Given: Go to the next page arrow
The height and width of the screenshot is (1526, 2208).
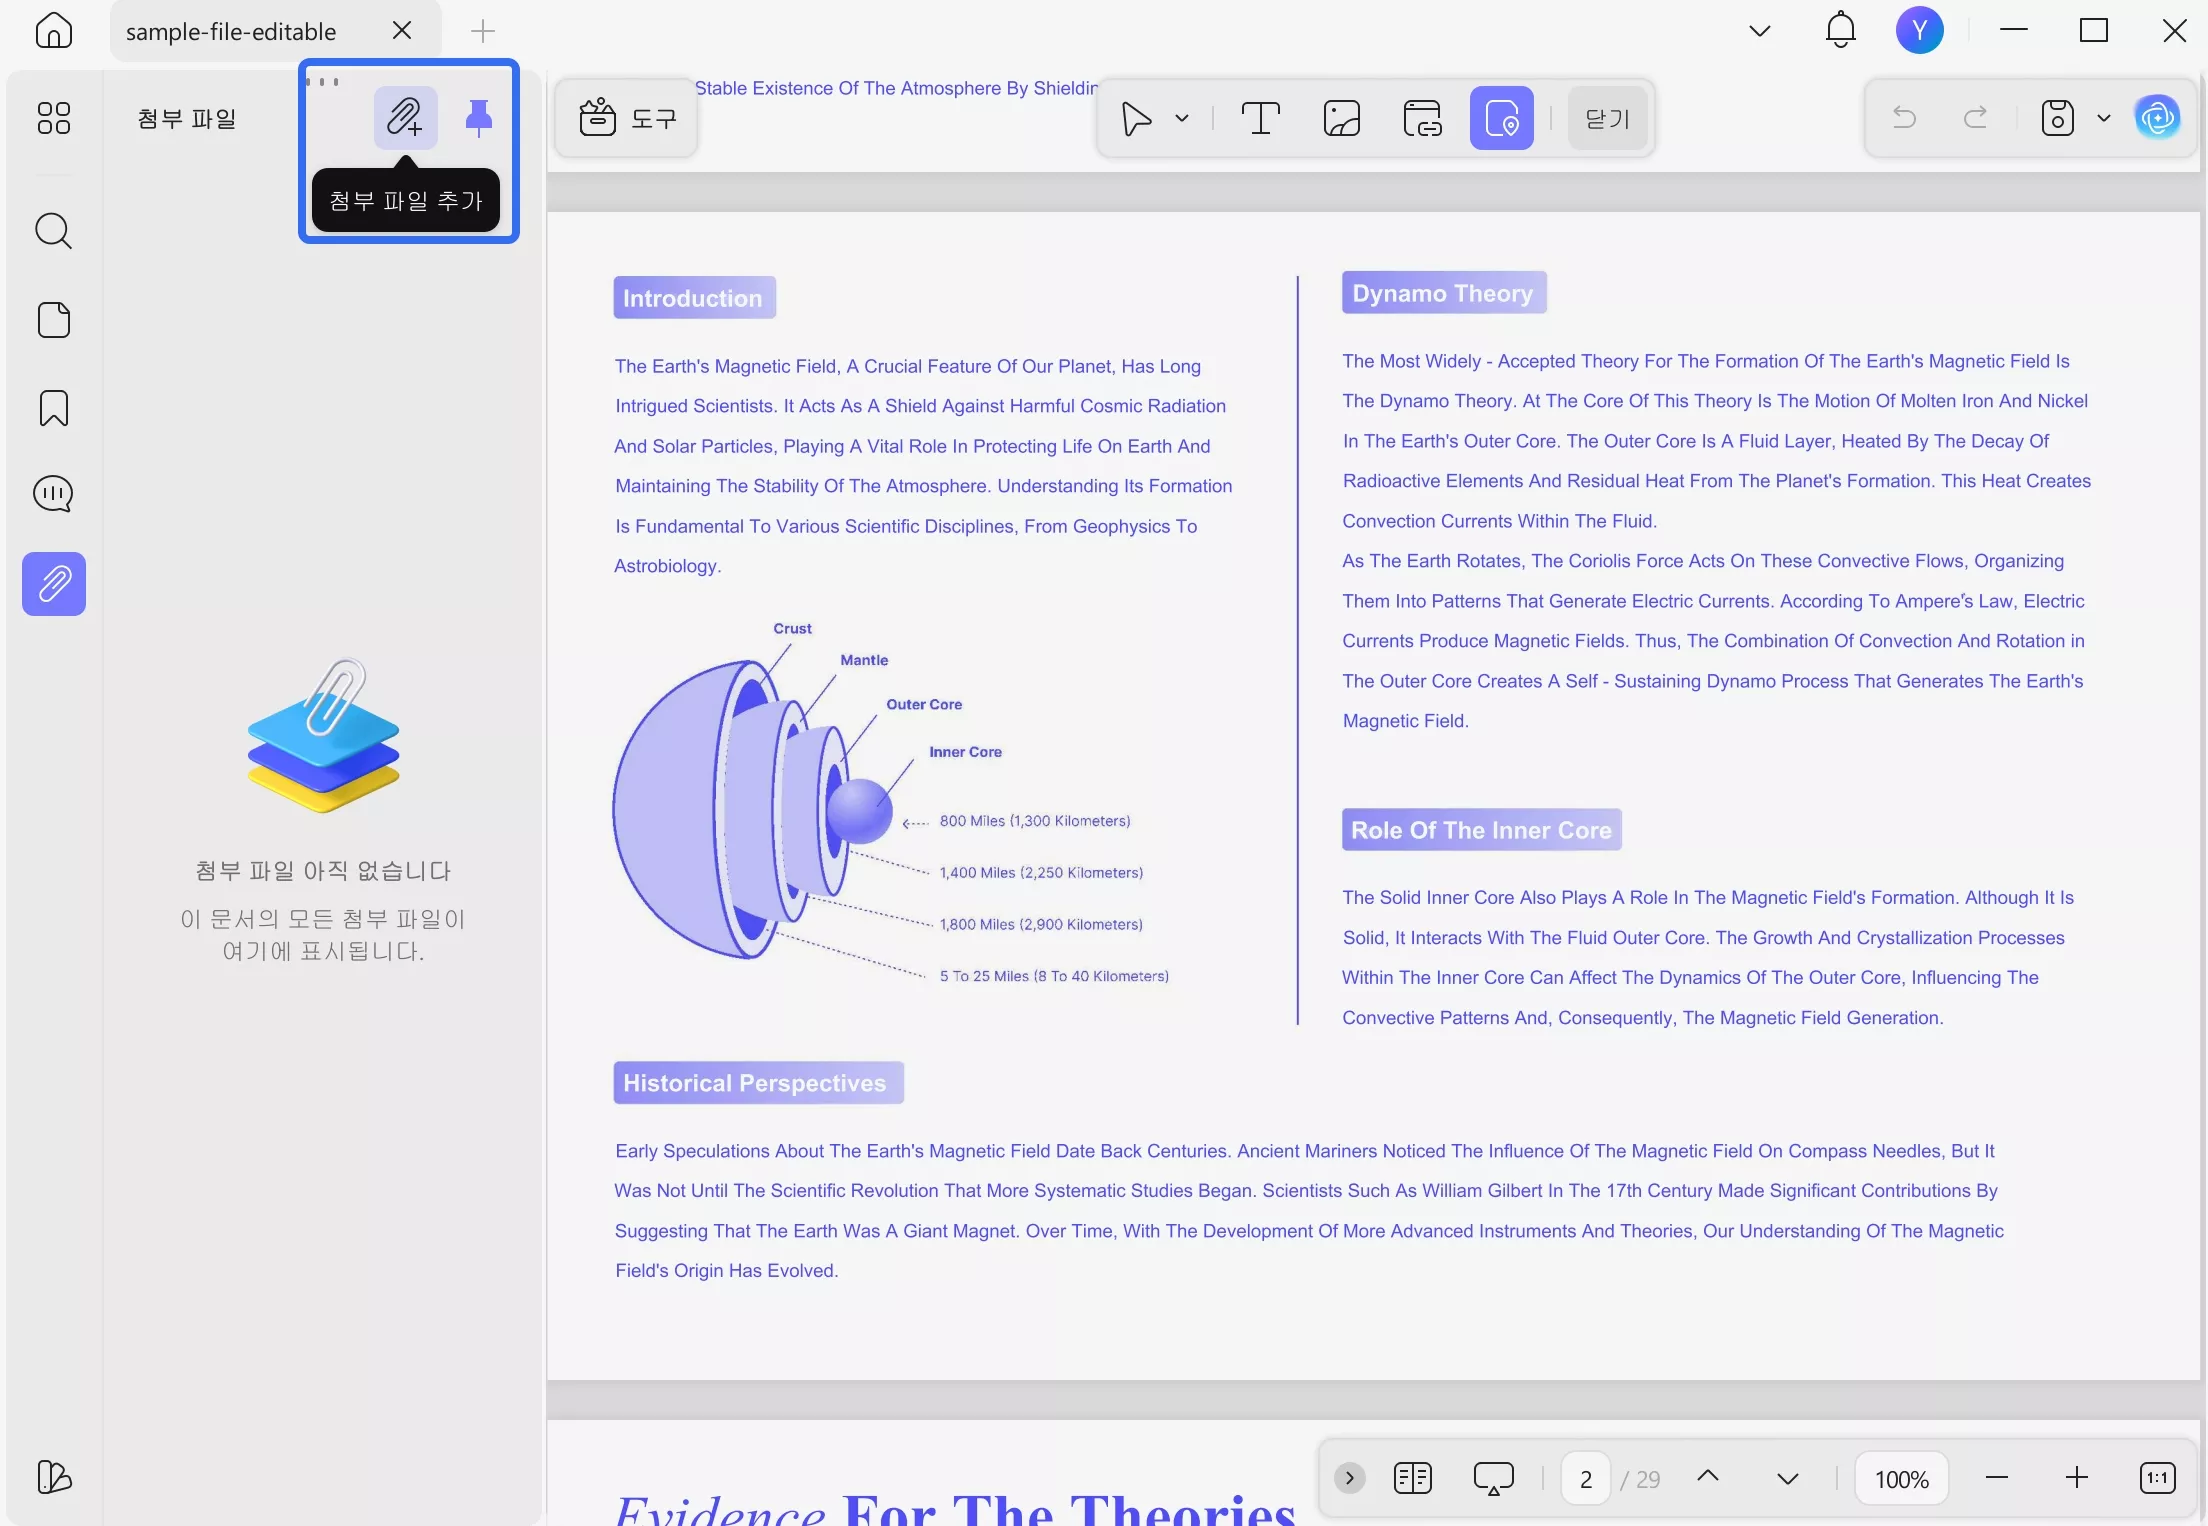Looking at the screenshot, I should (x=1788, y=1478).
